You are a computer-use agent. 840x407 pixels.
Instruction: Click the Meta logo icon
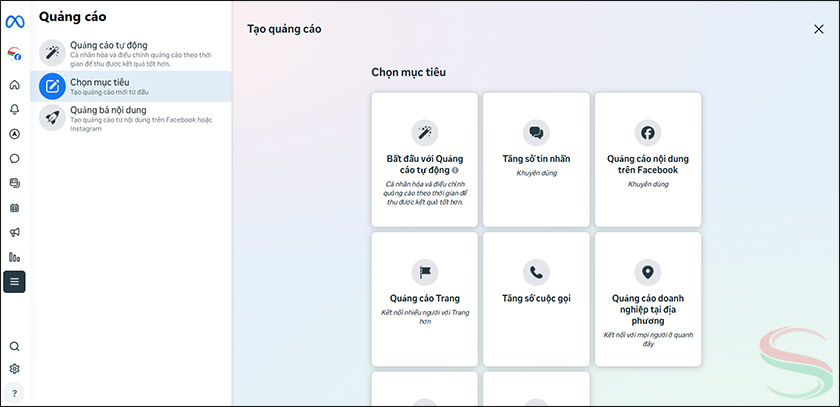click(x=14, y=21)
